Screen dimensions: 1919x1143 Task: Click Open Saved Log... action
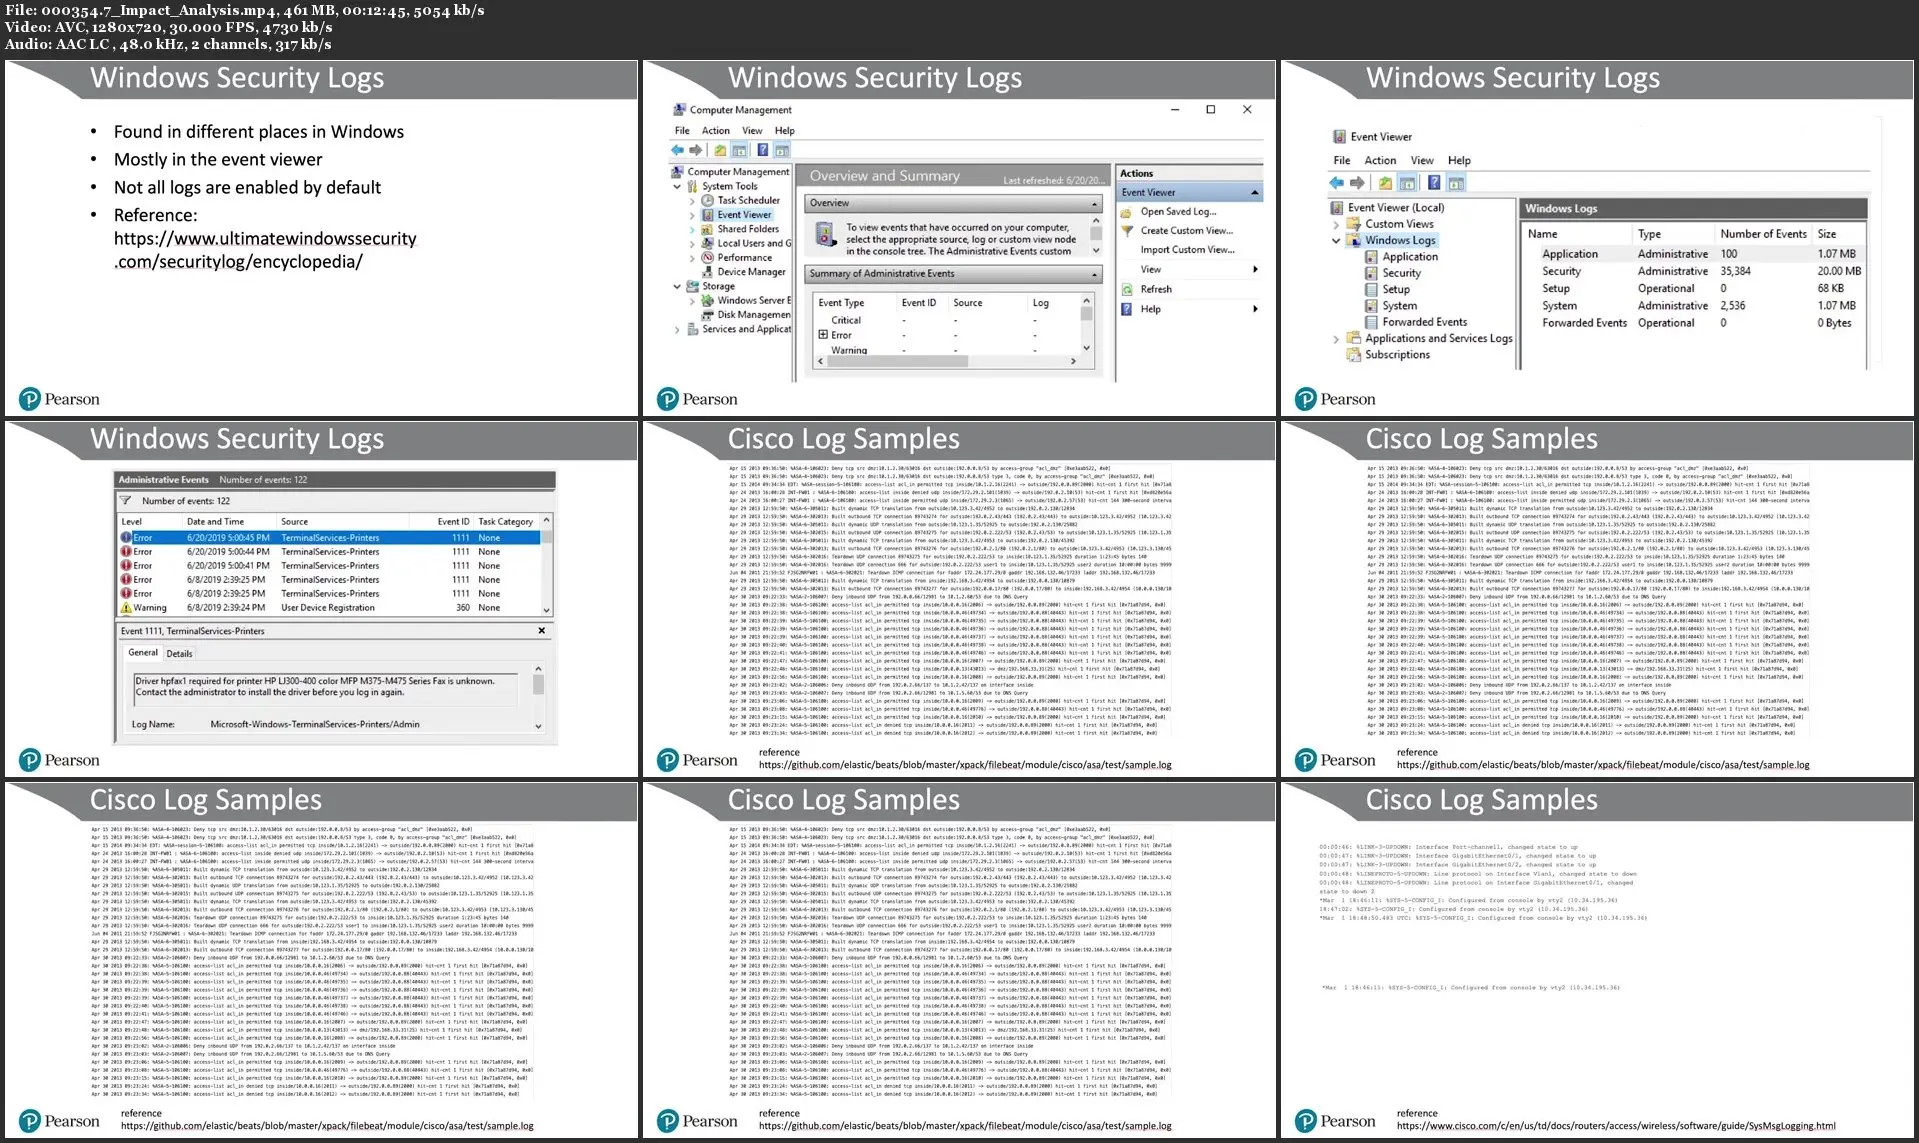1178,212
